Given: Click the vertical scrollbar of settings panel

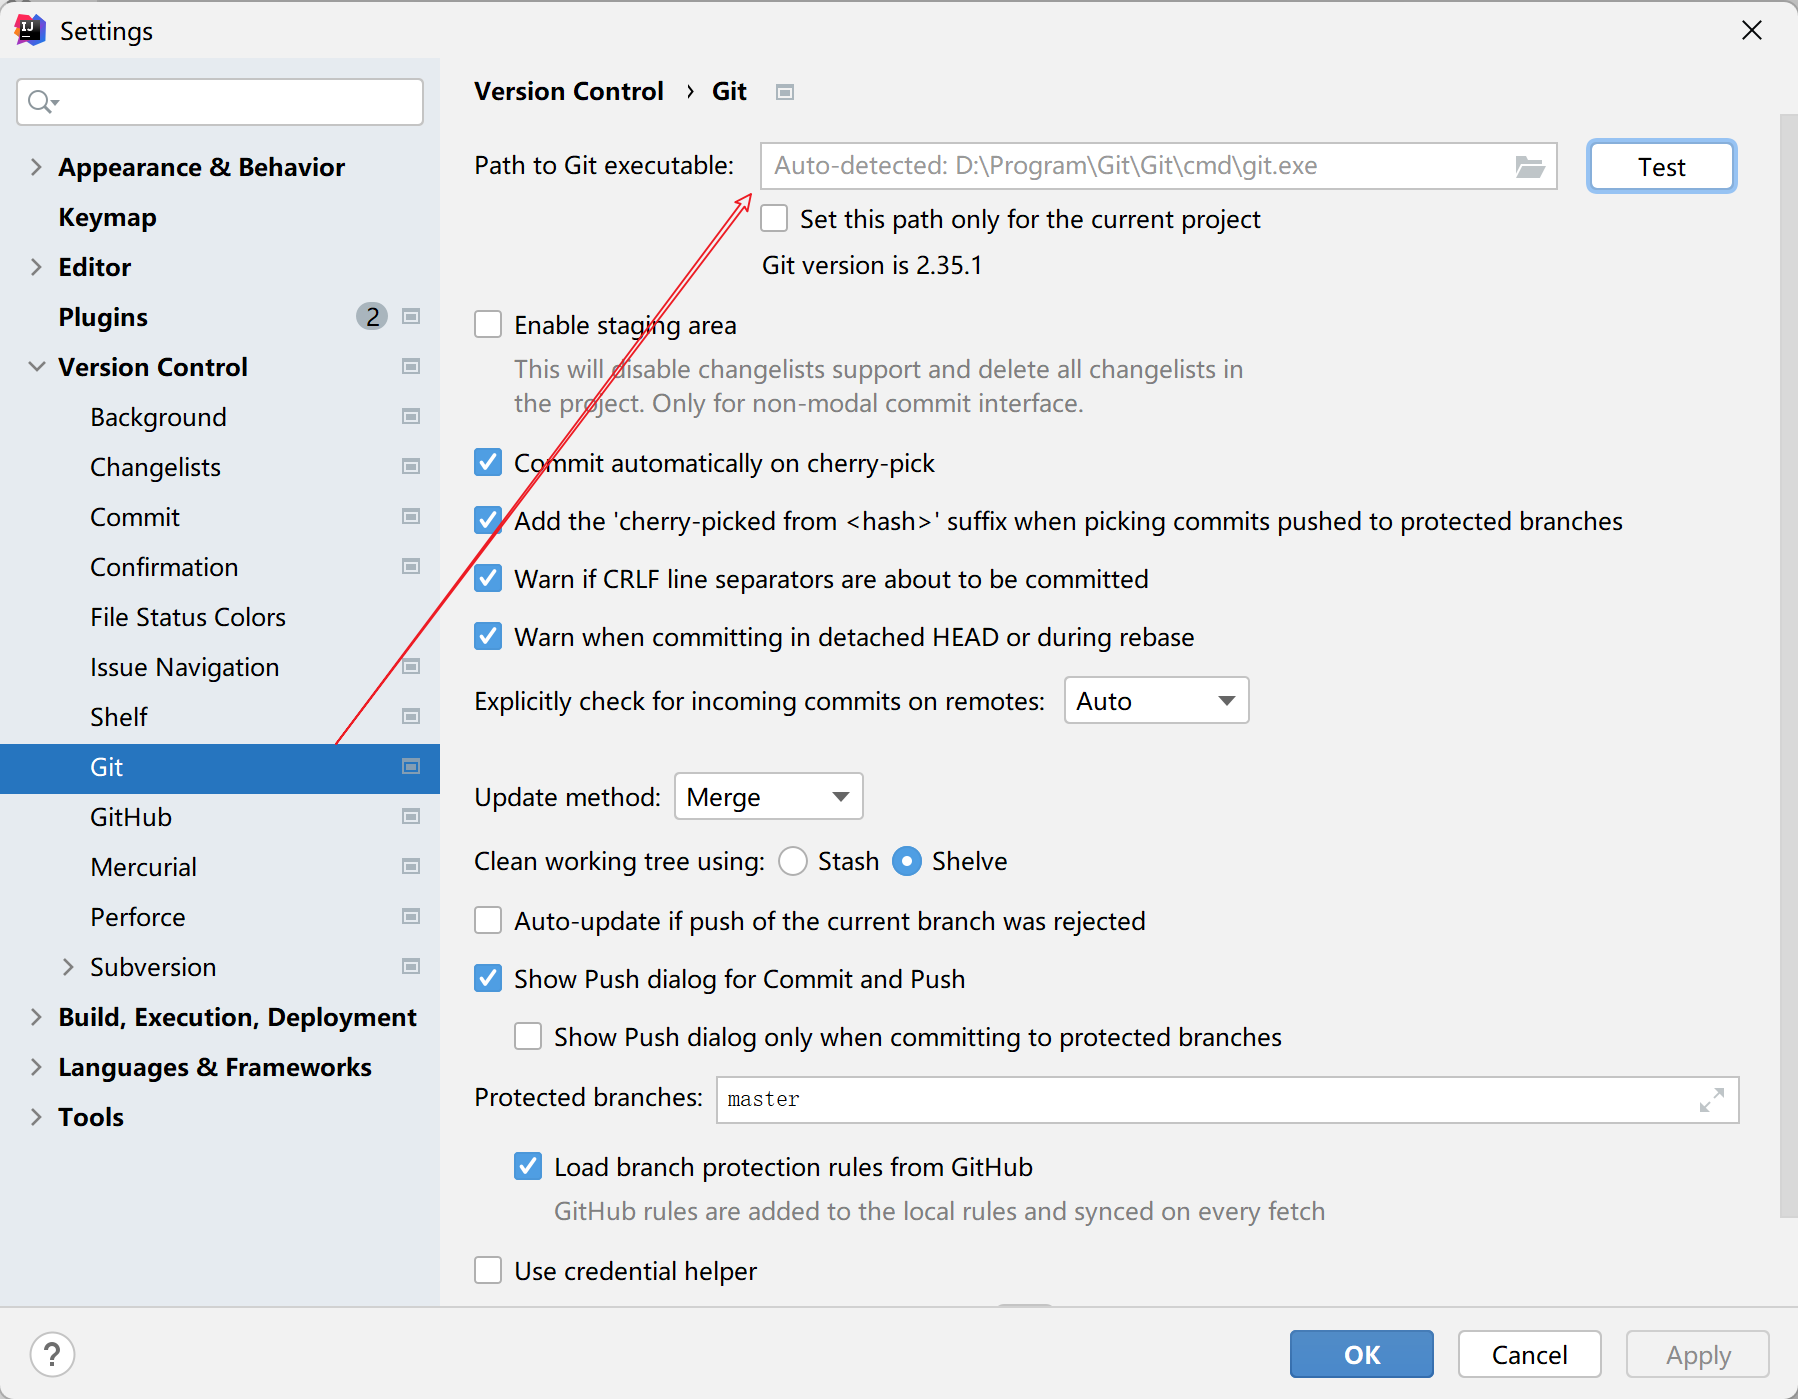Looking at the screenshot, I should [x=1788, y=660].
